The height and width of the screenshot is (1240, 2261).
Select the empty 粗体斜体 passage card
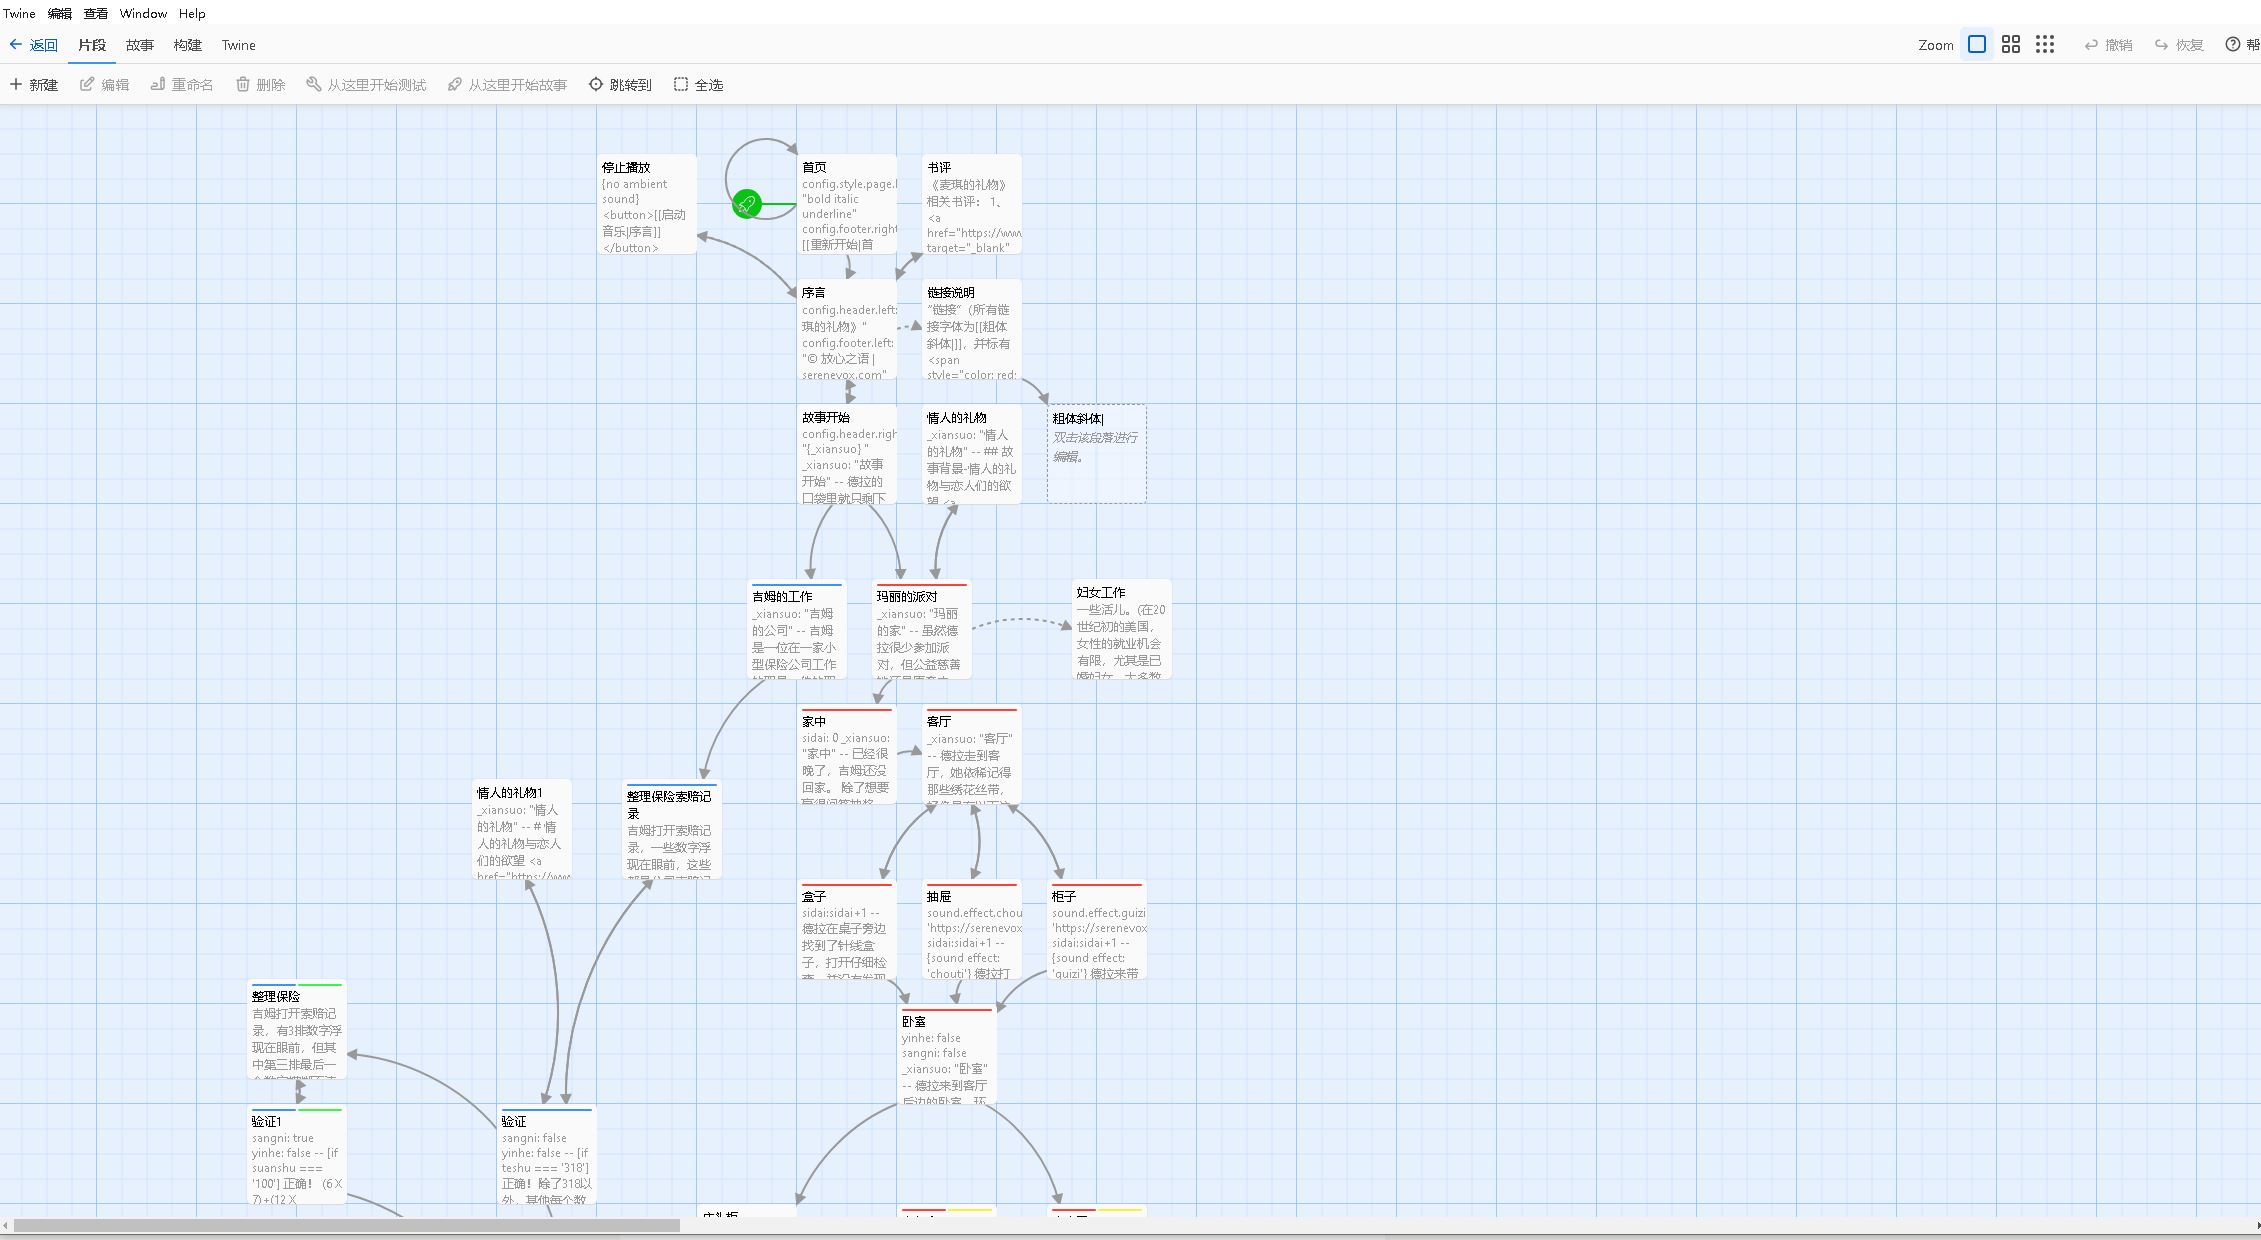click(x=1097, y=454)
